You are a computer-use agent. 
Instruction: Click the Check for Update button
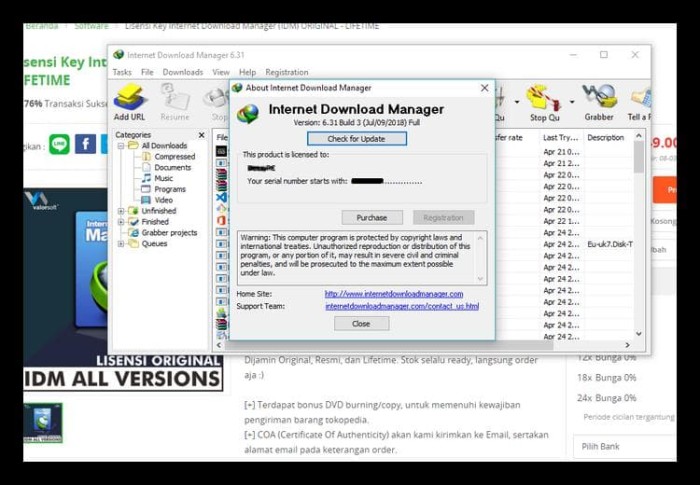tap(357, 139)
